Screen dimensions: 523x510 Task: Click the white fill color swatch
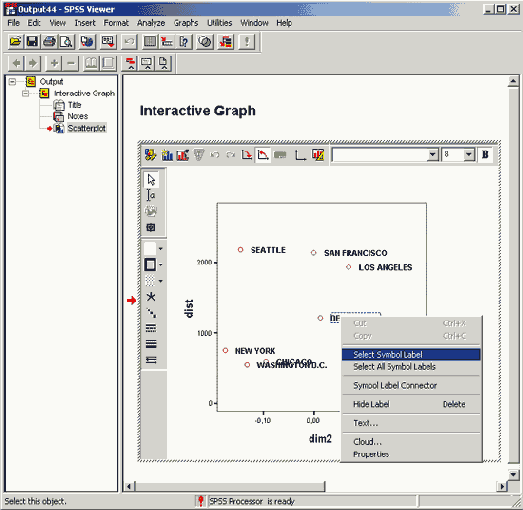coord(150,249)
